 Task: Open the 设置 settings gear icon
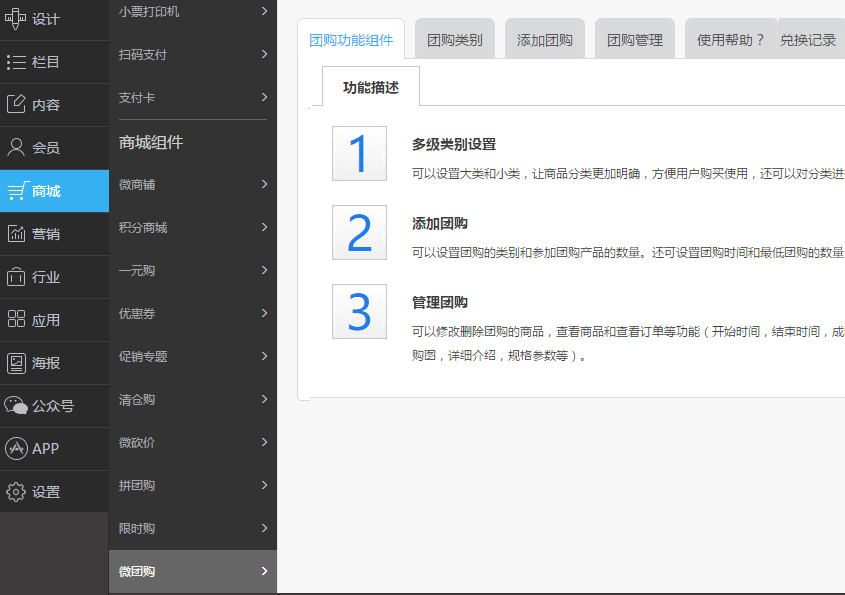point(17,492)
